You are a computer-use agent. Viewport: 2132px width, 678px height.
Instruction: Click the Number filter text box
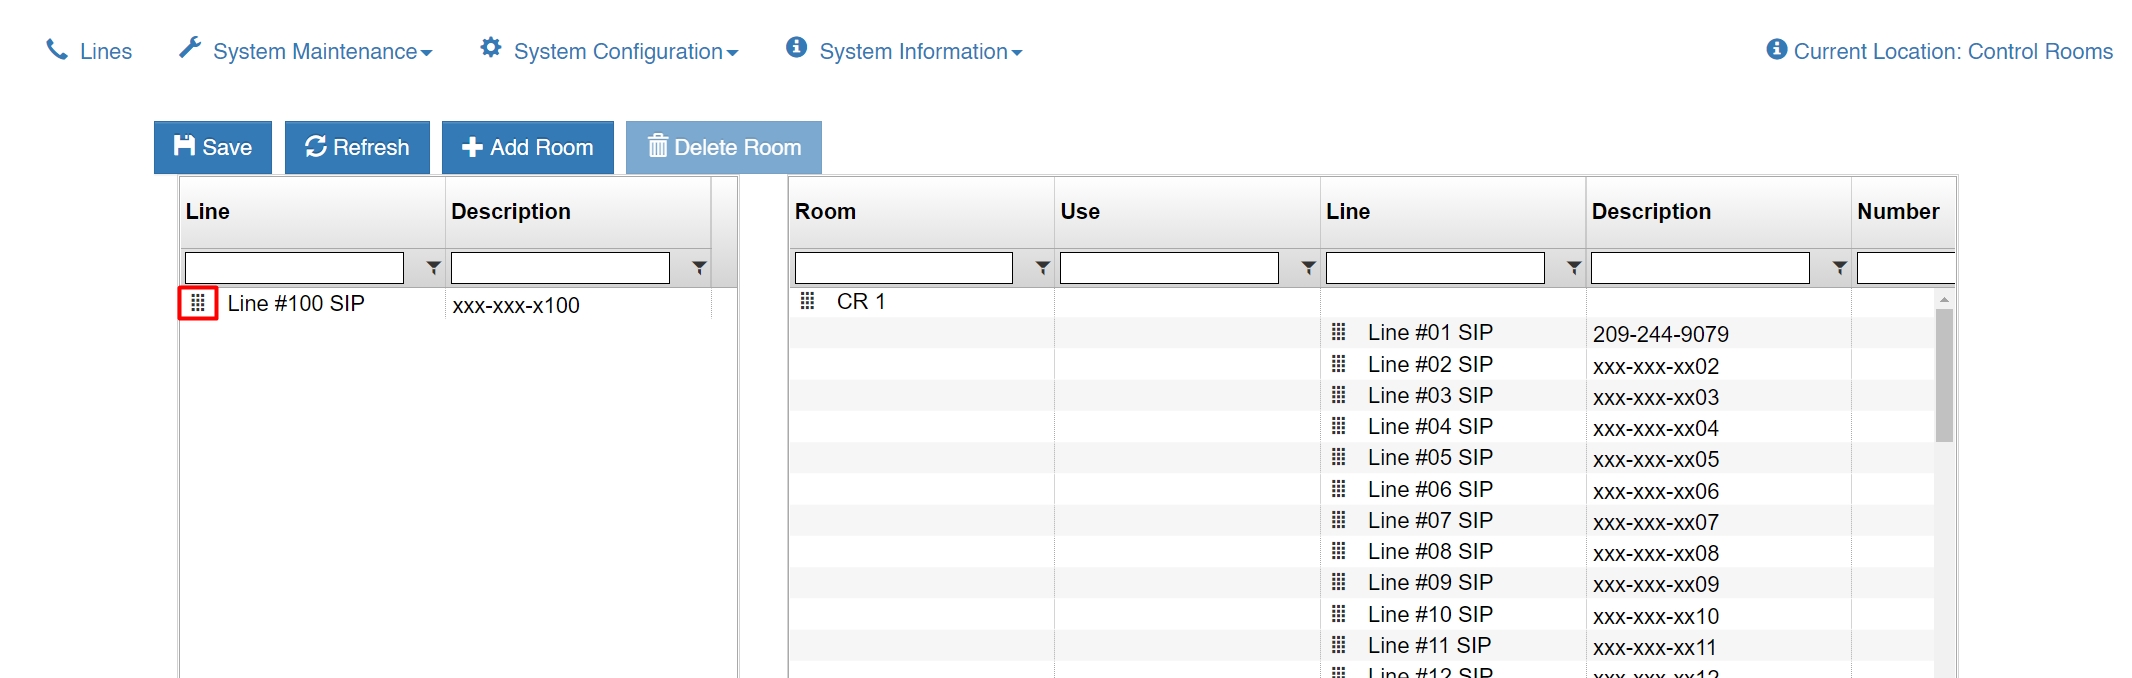click(1906, 268)
